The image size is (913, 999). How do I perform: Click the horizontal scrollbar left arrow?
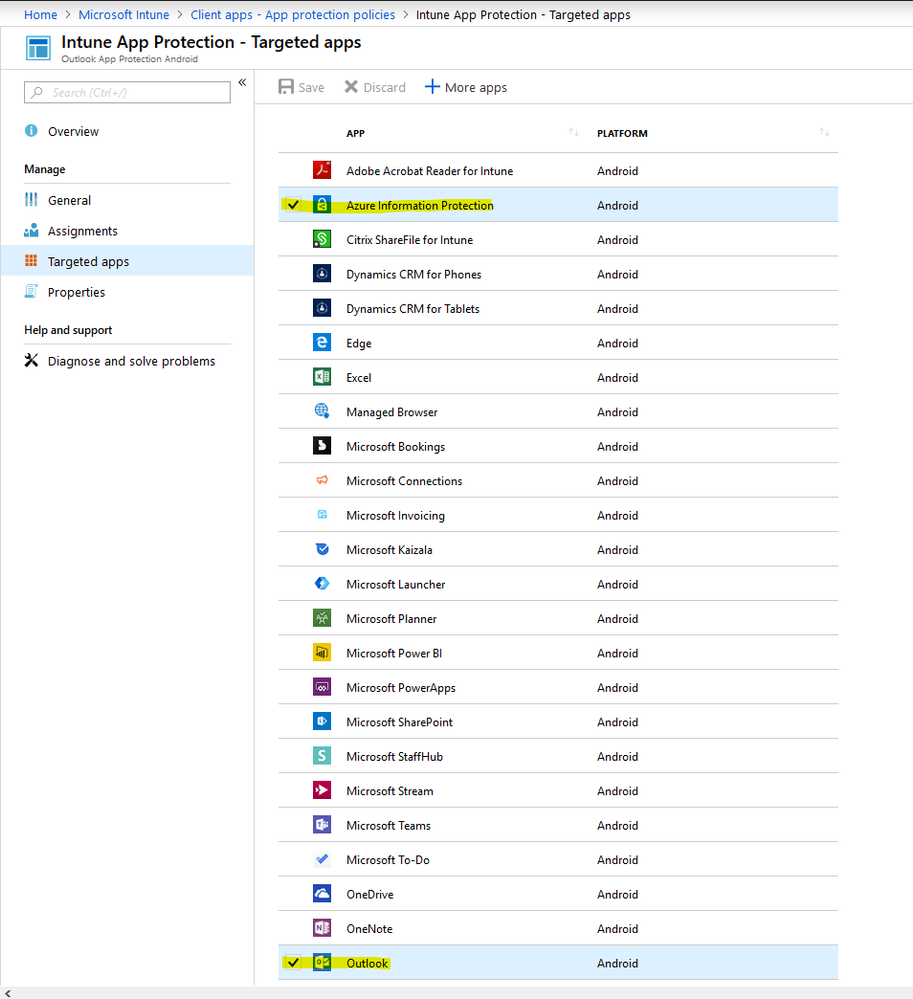[x=8, y=993]
